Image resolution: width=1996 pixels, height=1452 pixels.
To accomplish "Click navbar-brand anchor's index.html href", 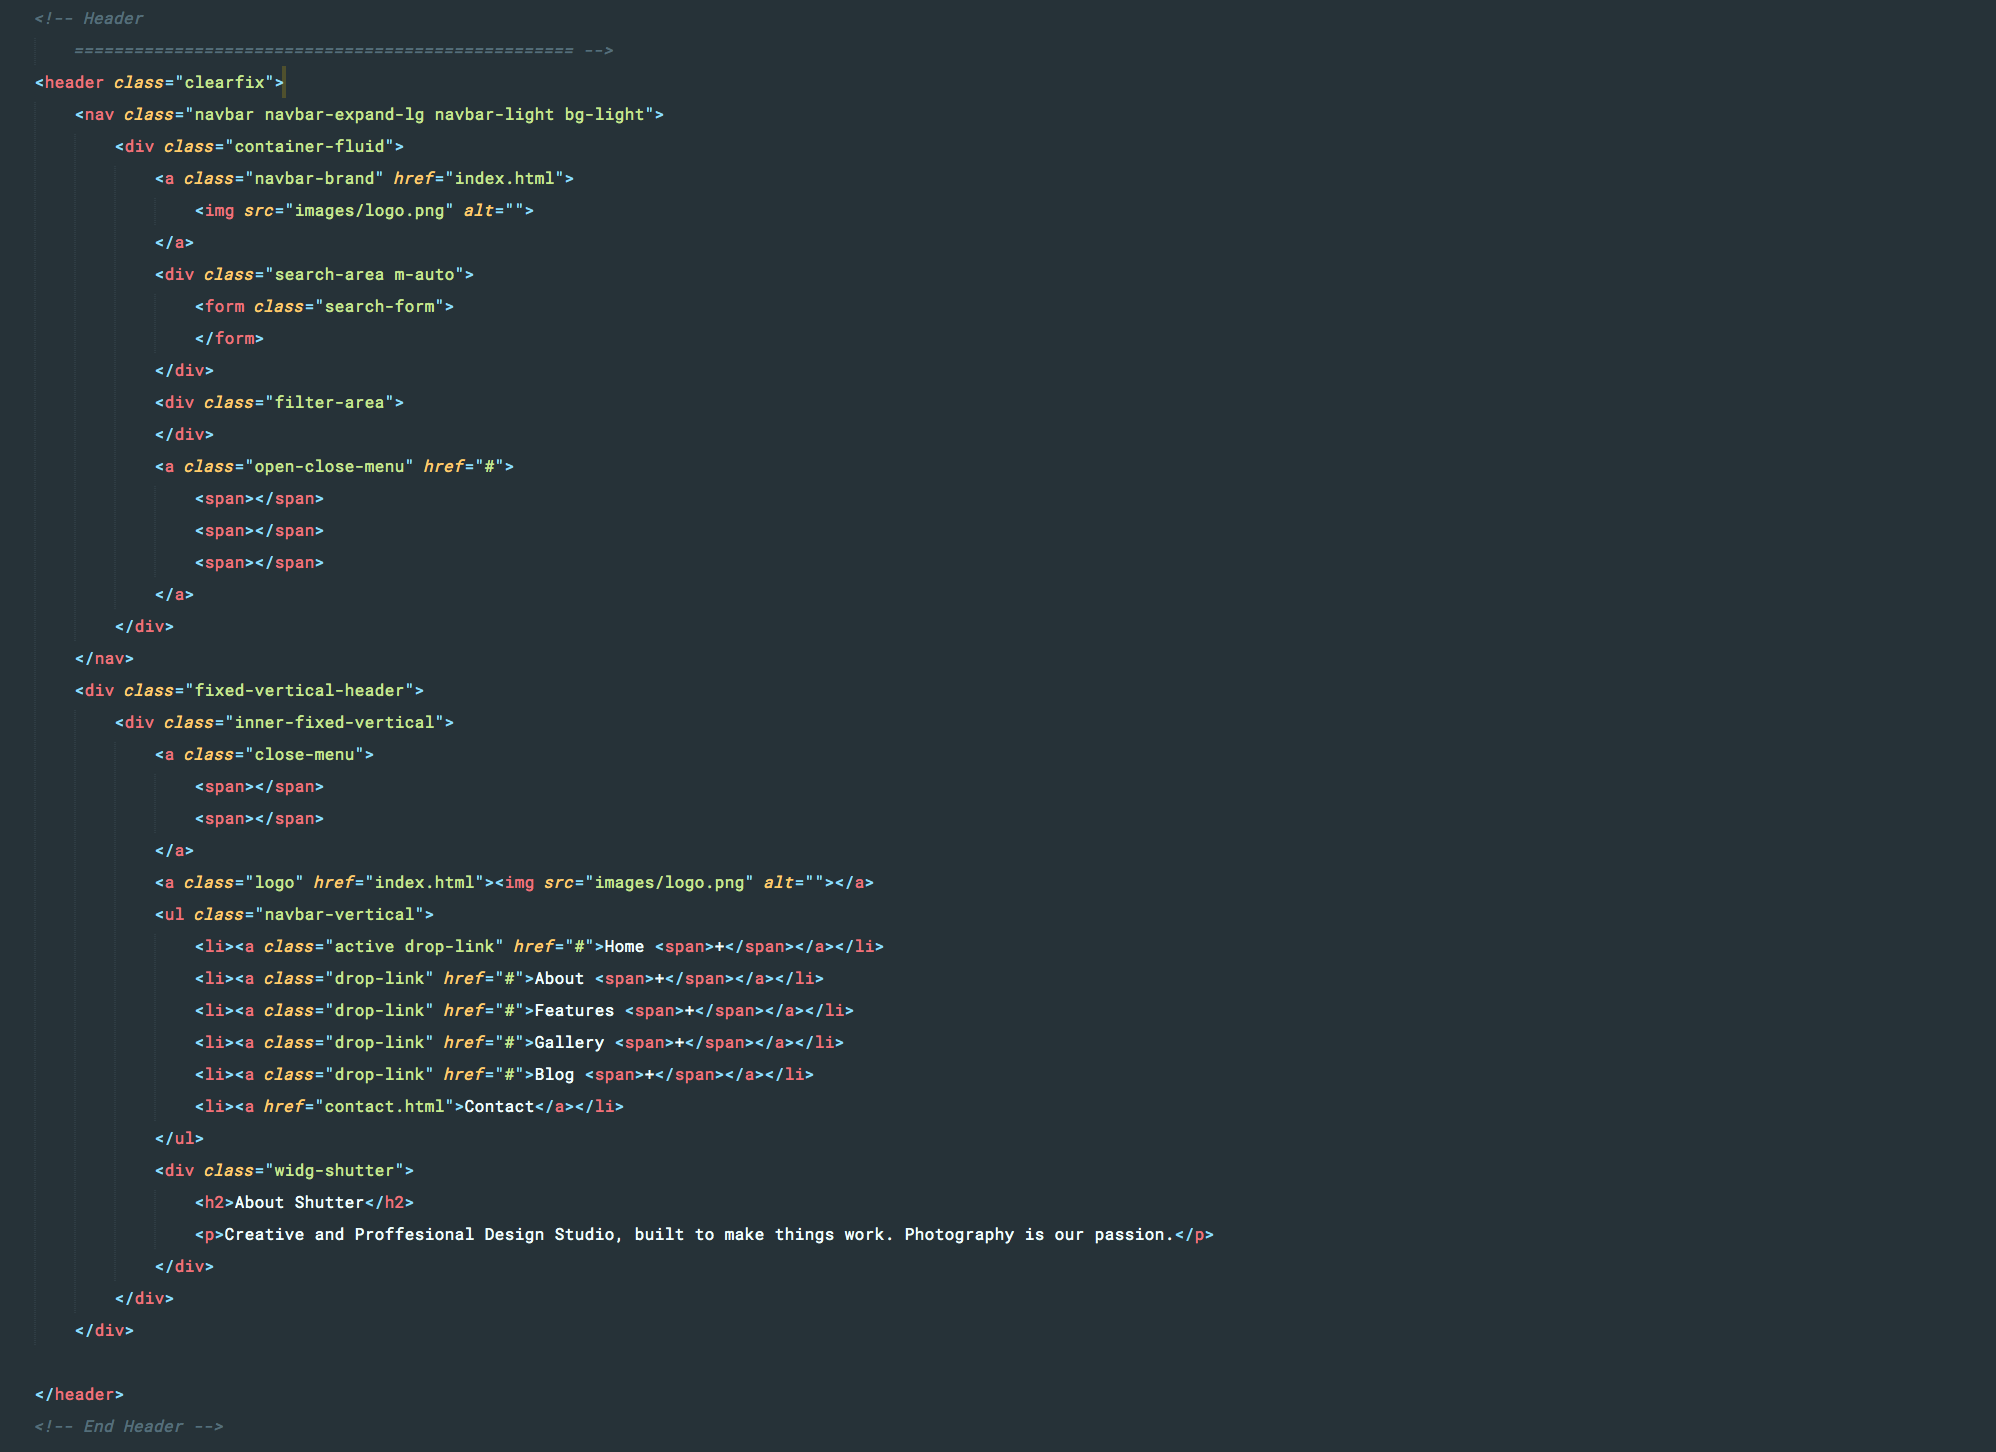I will 504,178.
